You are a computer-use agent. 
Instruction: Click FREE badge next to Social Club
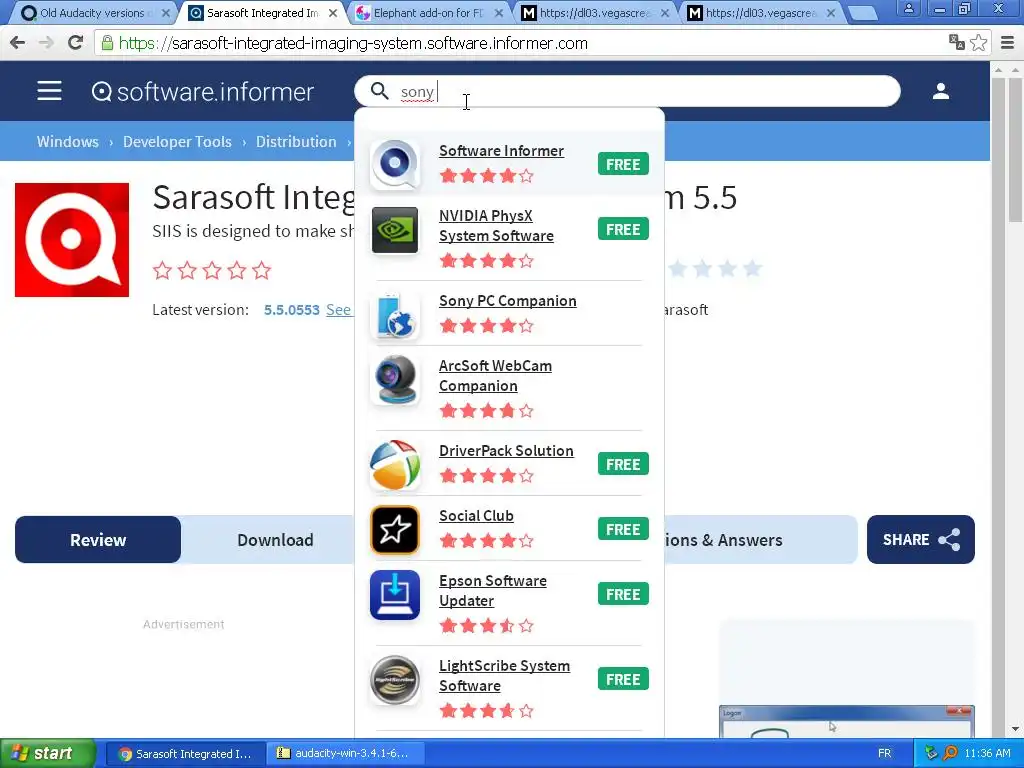[x=623, y=529]
